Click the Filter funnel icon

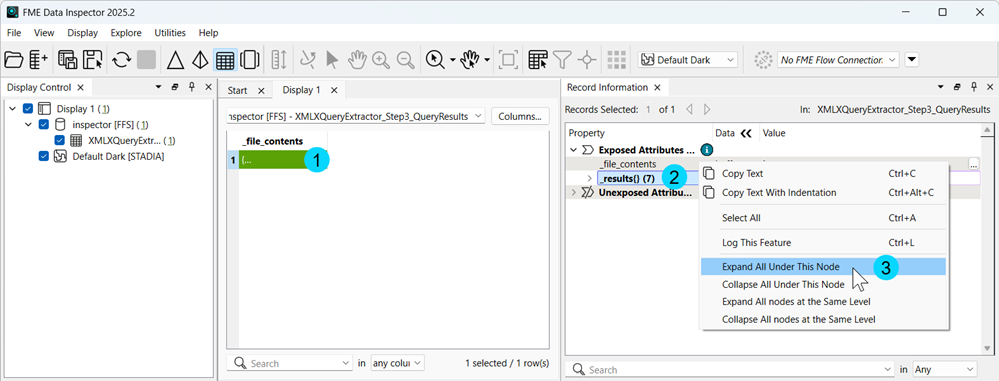pos(561,60)
